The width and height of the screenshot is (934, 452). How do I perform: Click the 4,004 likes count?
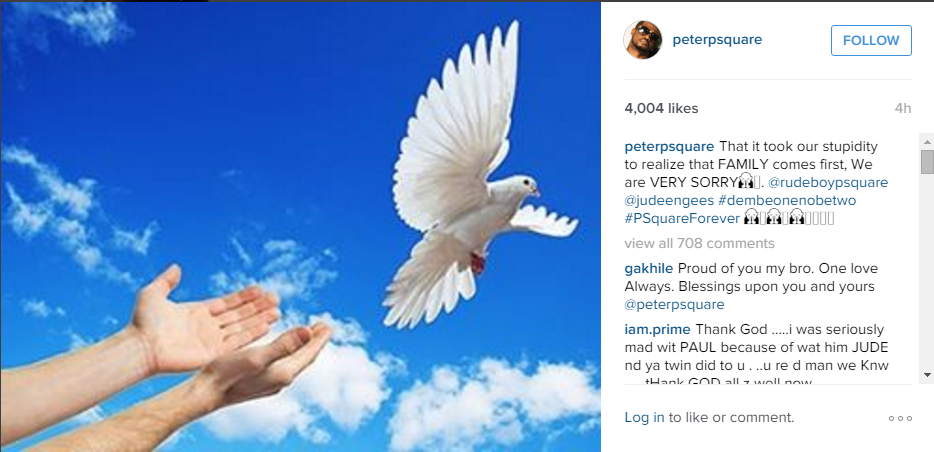coord(661,108)
